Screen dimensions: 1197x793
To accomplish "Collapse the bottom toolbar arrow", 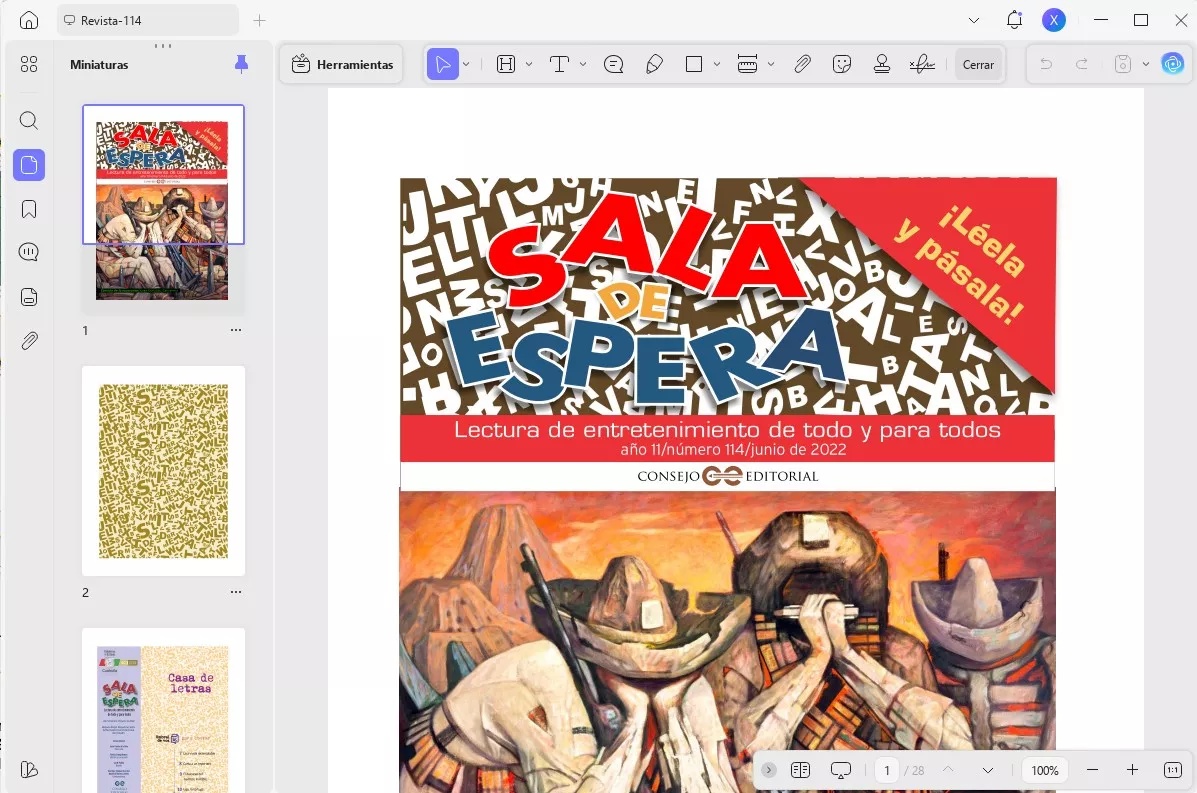I will (x=769, y=770).
